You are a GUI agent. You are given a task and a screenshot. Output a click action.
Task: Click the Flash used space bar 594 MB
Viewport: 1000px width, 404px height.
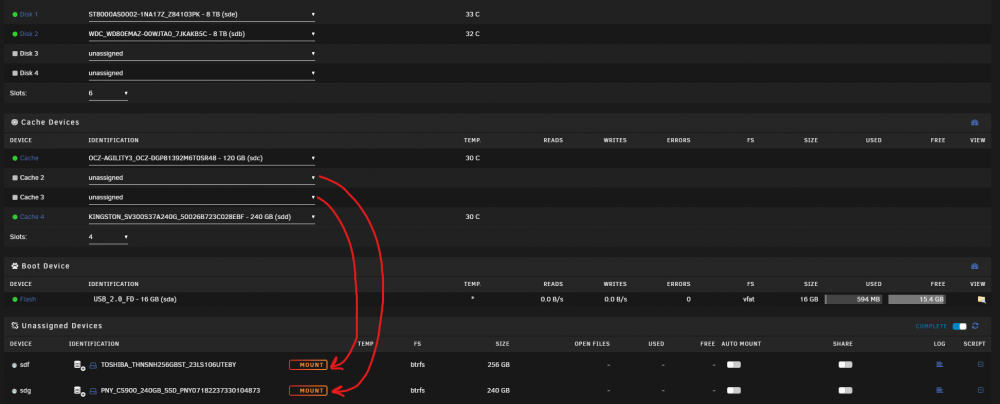853,299
